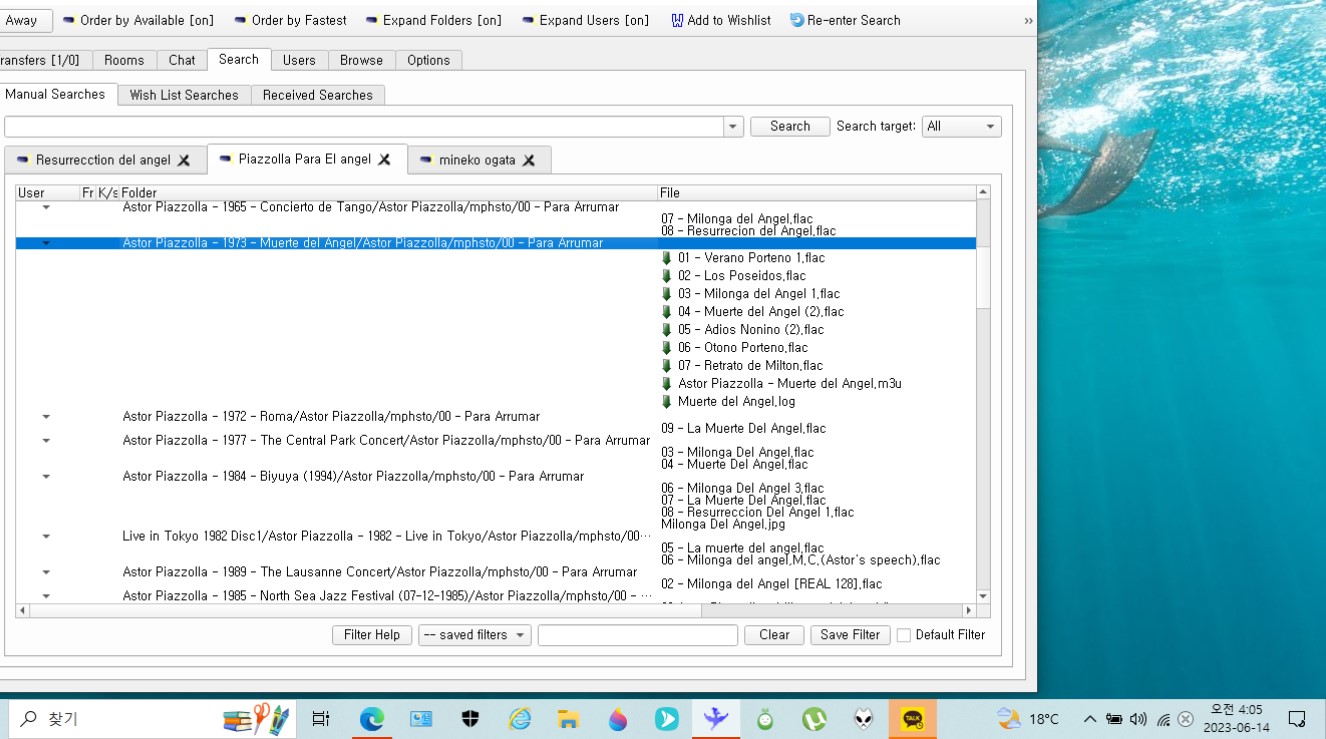This screenshot has height=739, width=1326.
Task: Collapse the 1965 Concierto de Tango folder row
Action: pyautogui.click(x=46, y=208)
